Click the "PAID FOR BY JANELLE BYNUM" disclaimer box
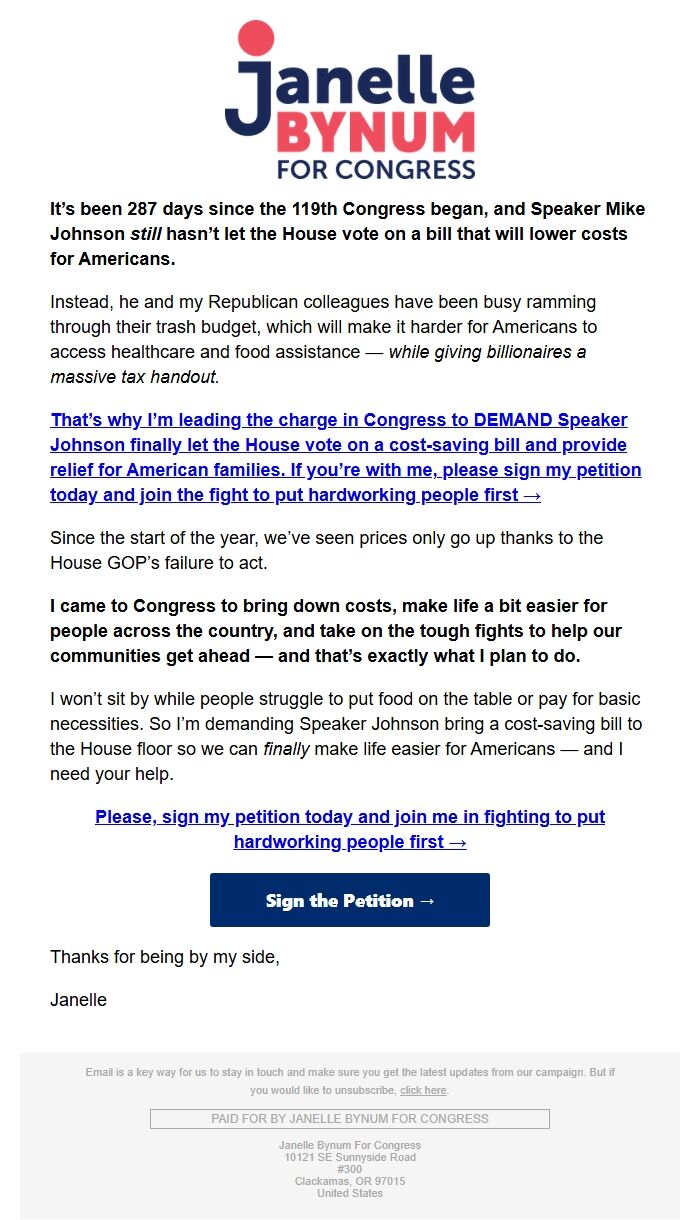Screen dimensions: 700x1220 tap(350, 1118)
